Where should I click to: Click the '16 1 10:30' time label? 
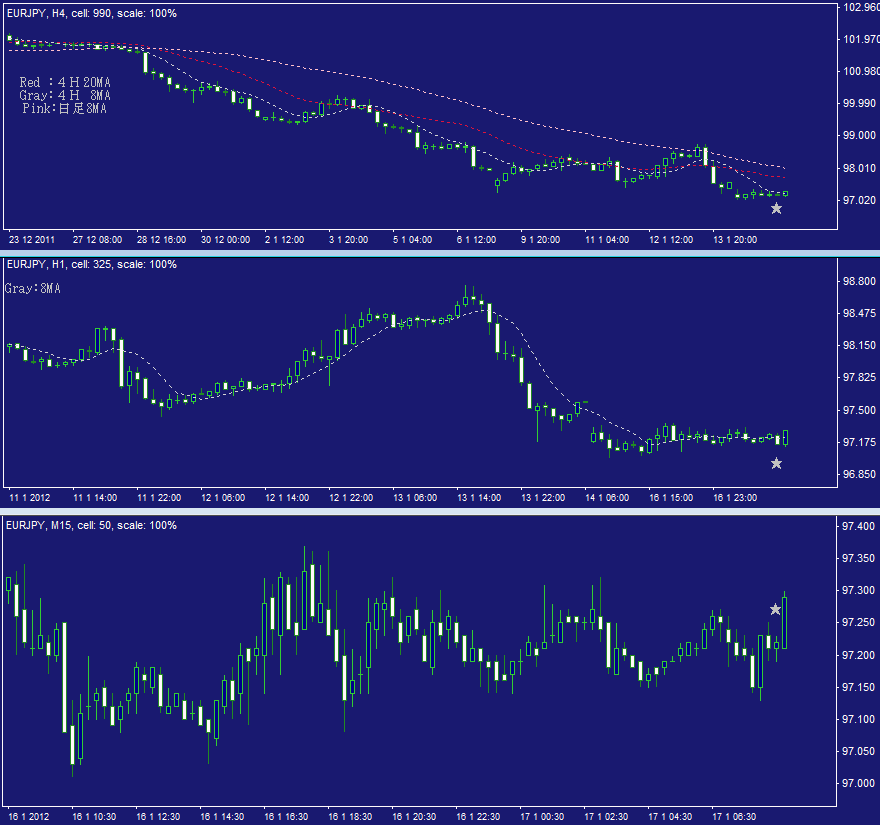coord(94,817)
